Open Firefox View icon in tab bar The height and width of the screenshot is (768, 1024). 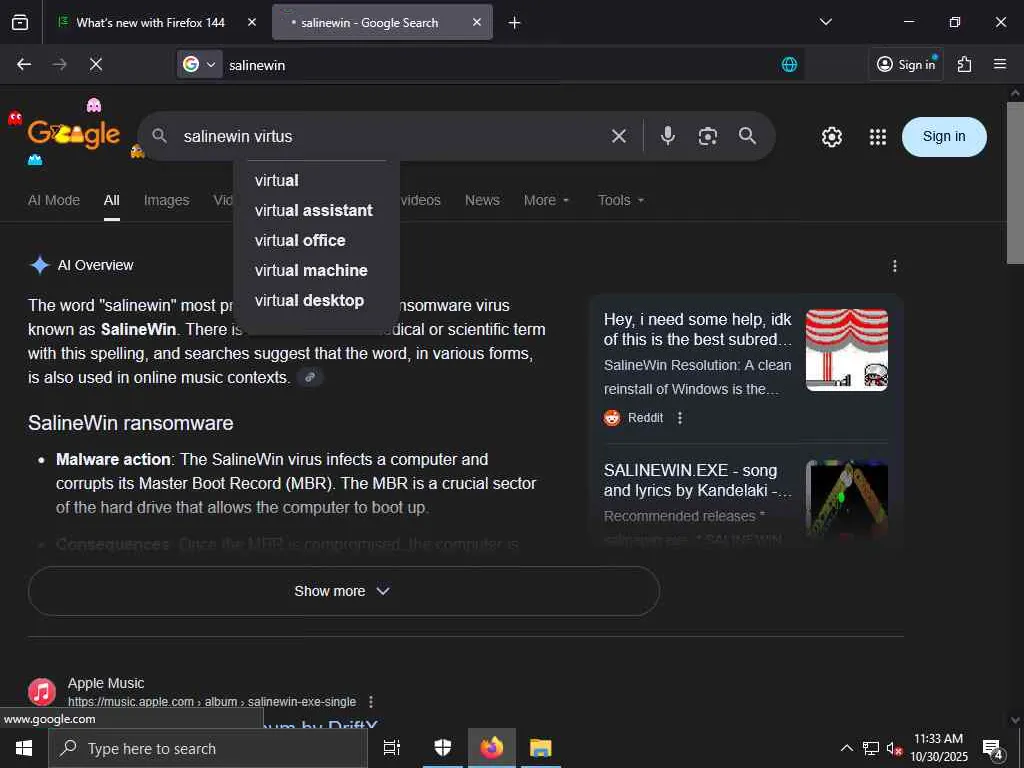20,22
